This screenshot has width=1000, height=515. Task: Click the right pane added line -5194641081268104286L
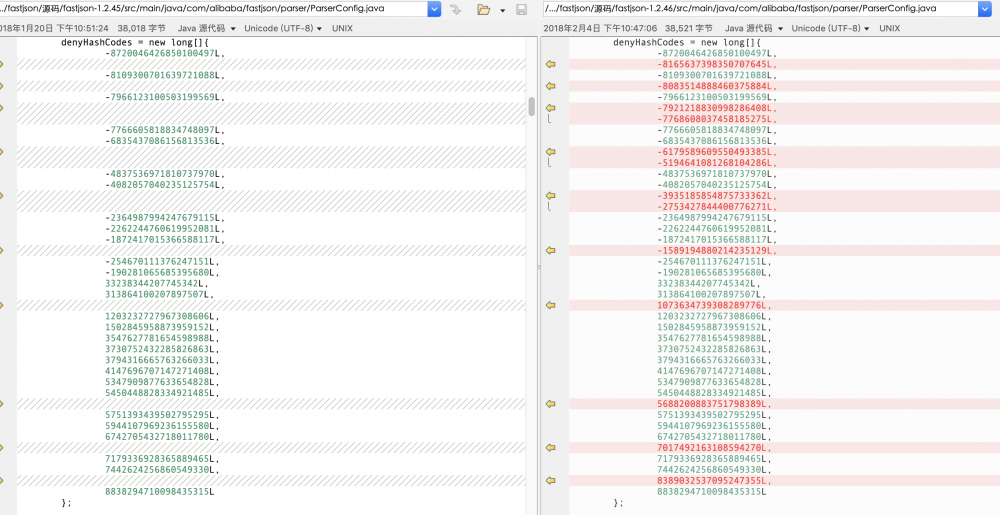pyautogui.click(x=717, y=163)
